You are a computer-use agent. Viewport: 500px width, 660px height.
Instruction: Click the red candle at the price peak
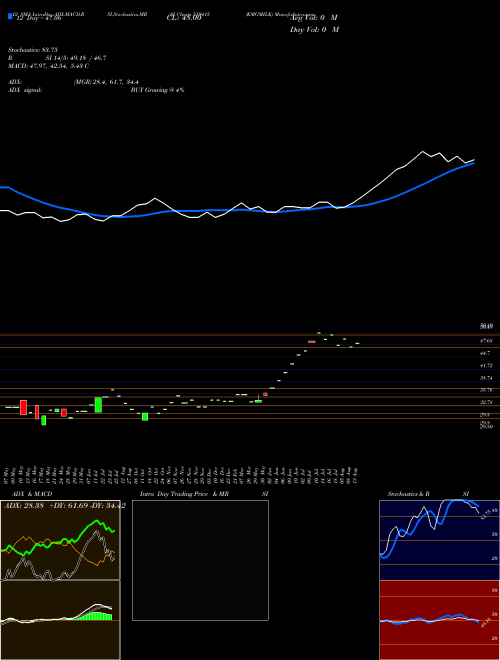(x=312, y=342)
